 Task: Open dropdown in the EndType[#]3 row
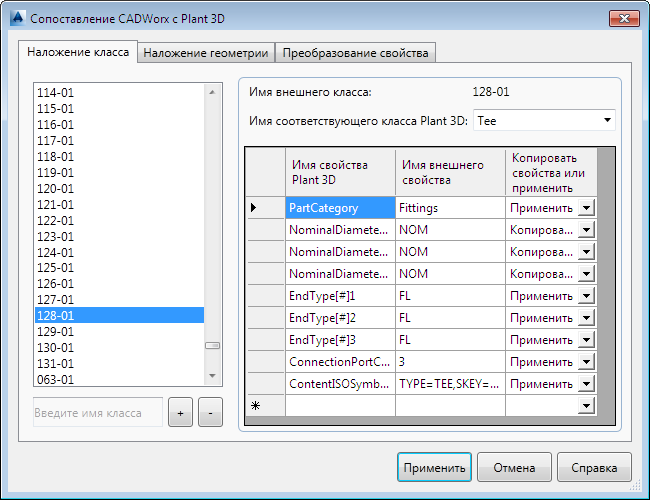(x=587, y=340)
